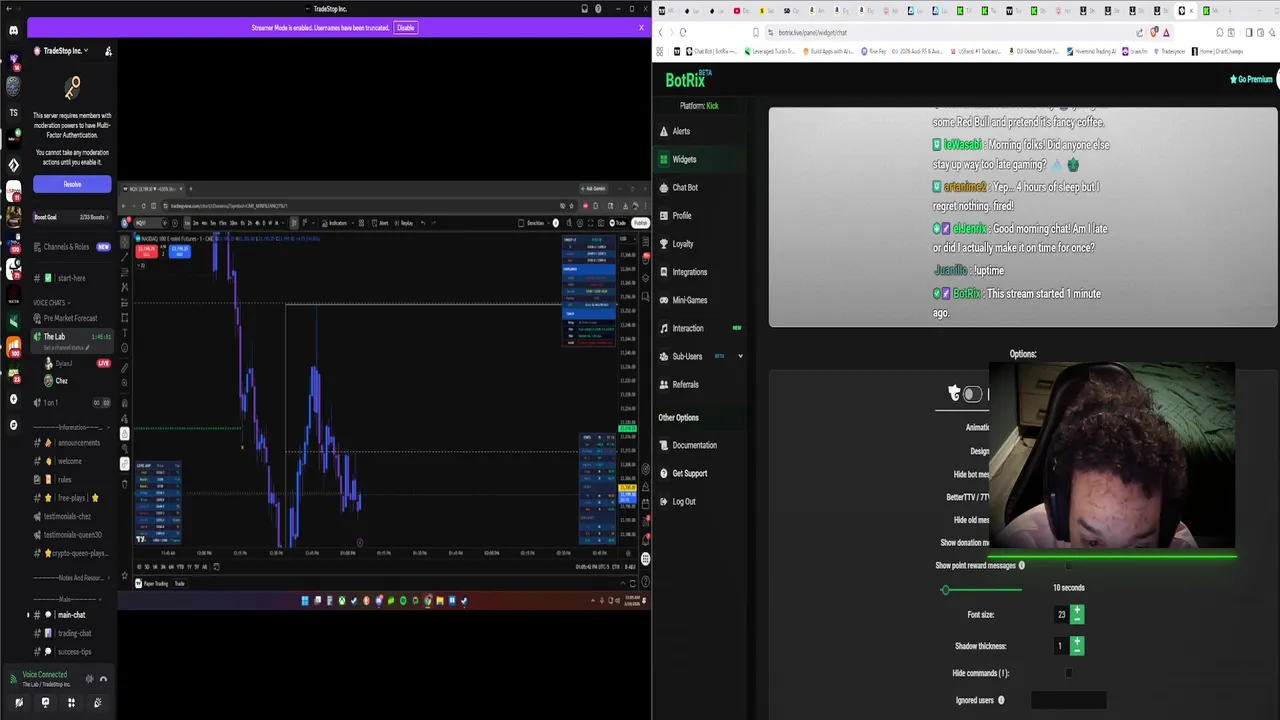Click red SELL price button on chart

148,252
